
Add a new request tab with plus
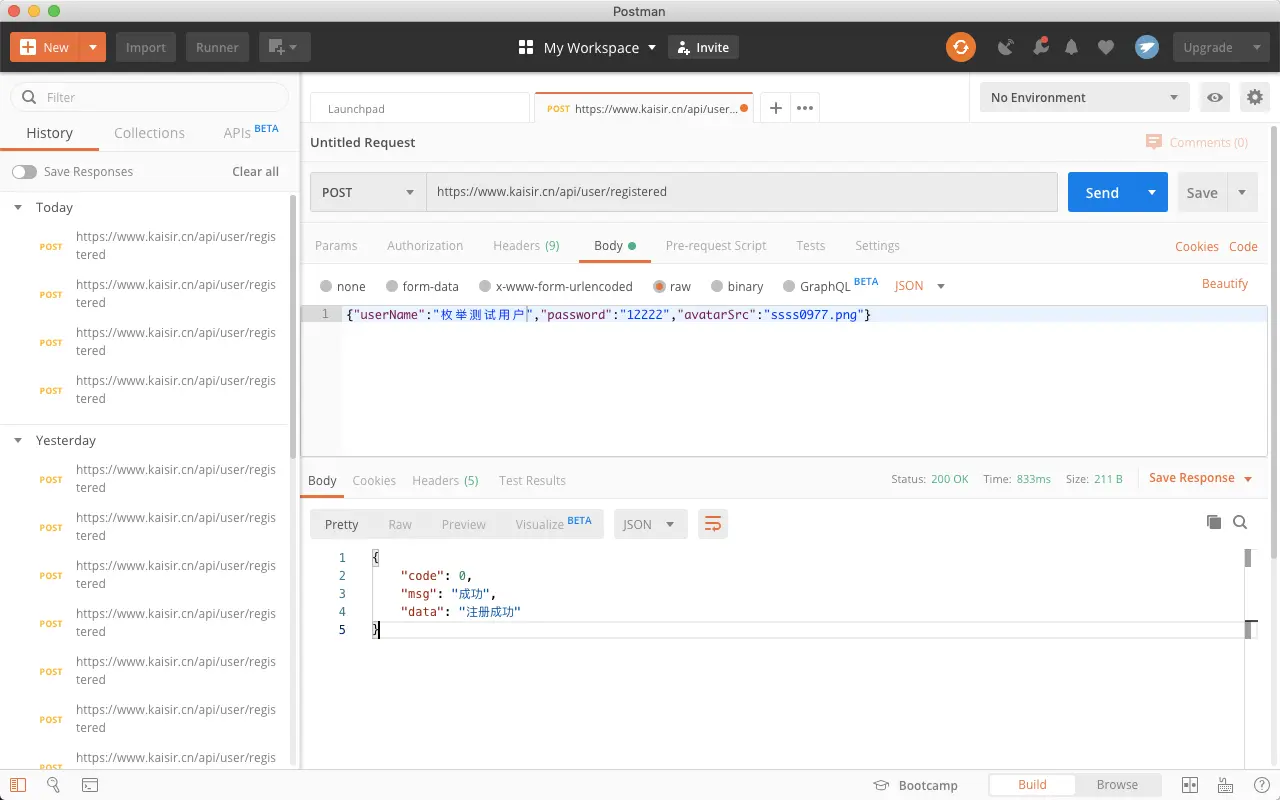tap(775, 108)
